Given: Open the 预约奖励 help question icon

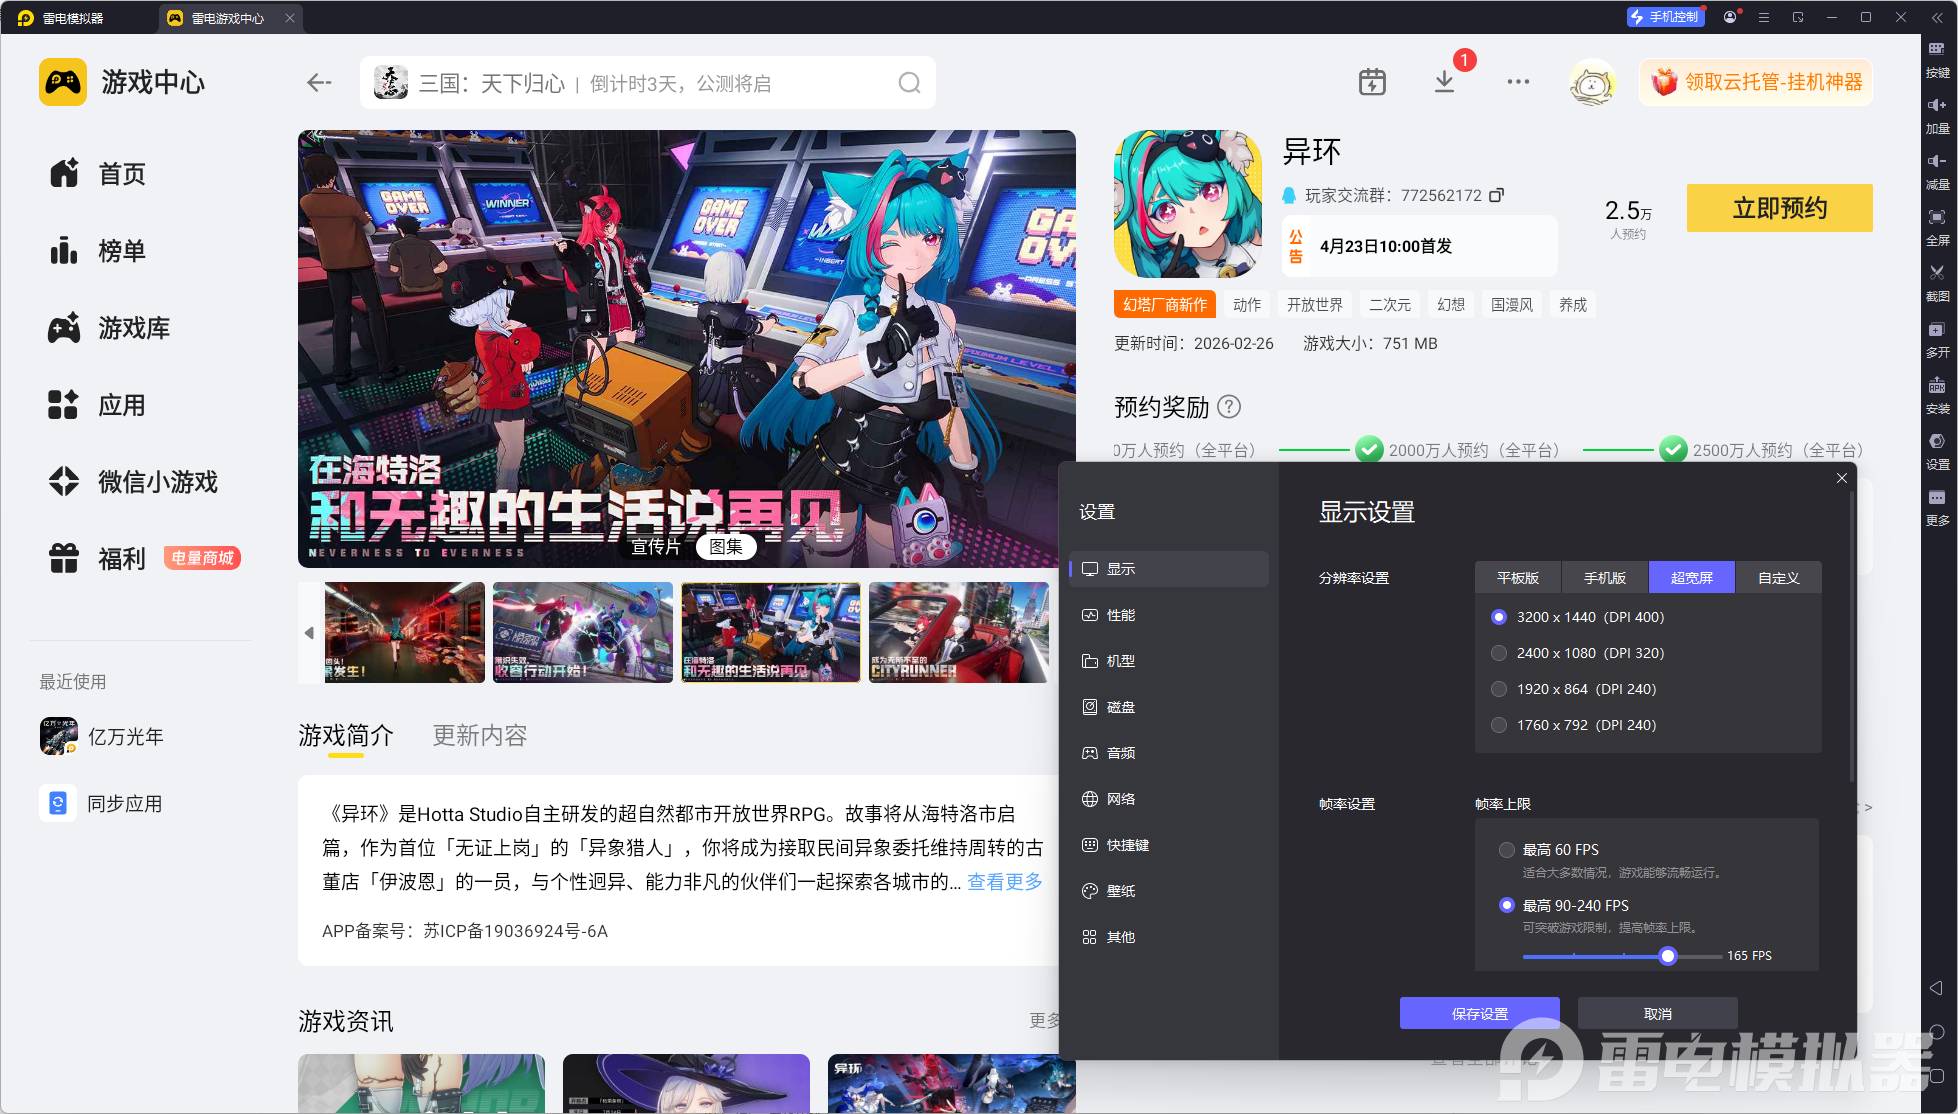Looking at the screenshot, I should tap(1230, 407).
